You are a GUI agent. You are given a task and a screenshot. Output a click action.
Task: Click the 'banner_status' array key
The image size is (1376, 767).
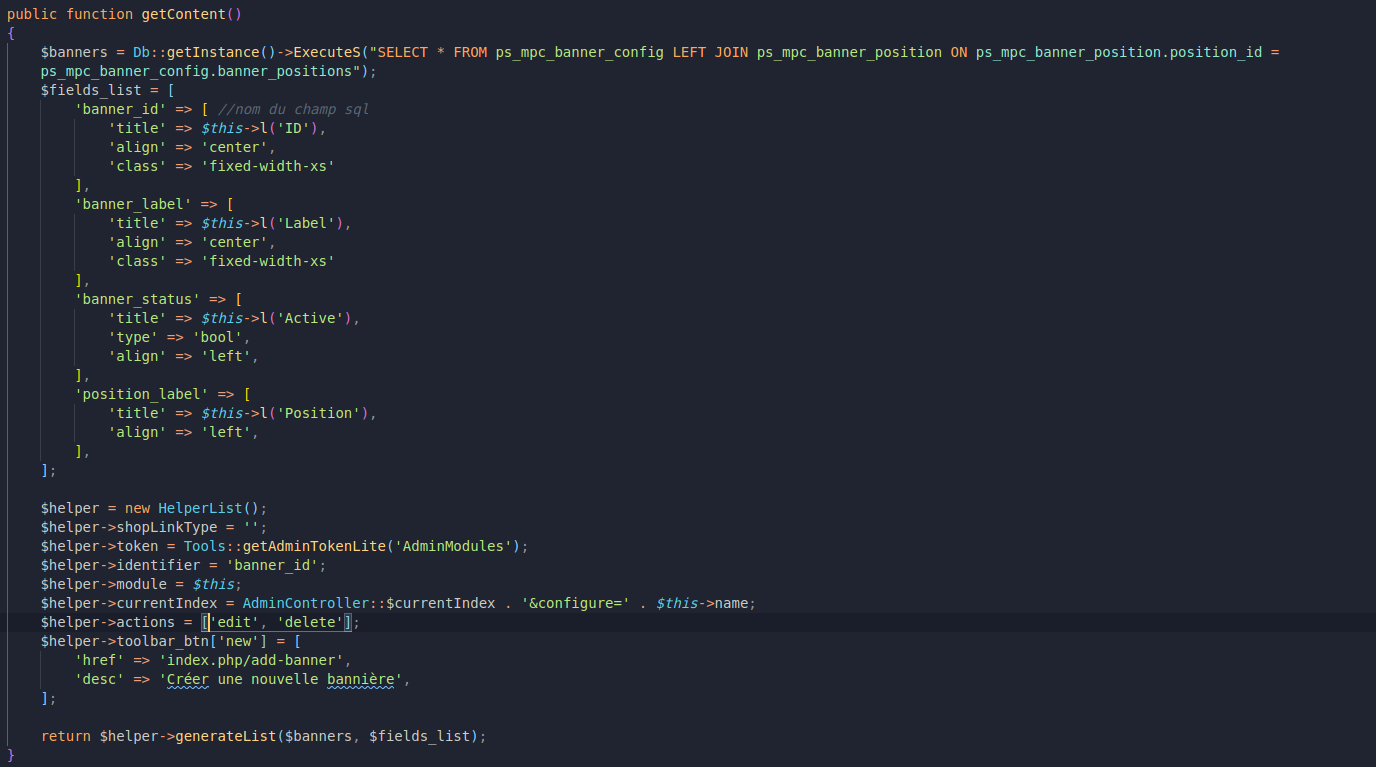(x=138, y=299)
